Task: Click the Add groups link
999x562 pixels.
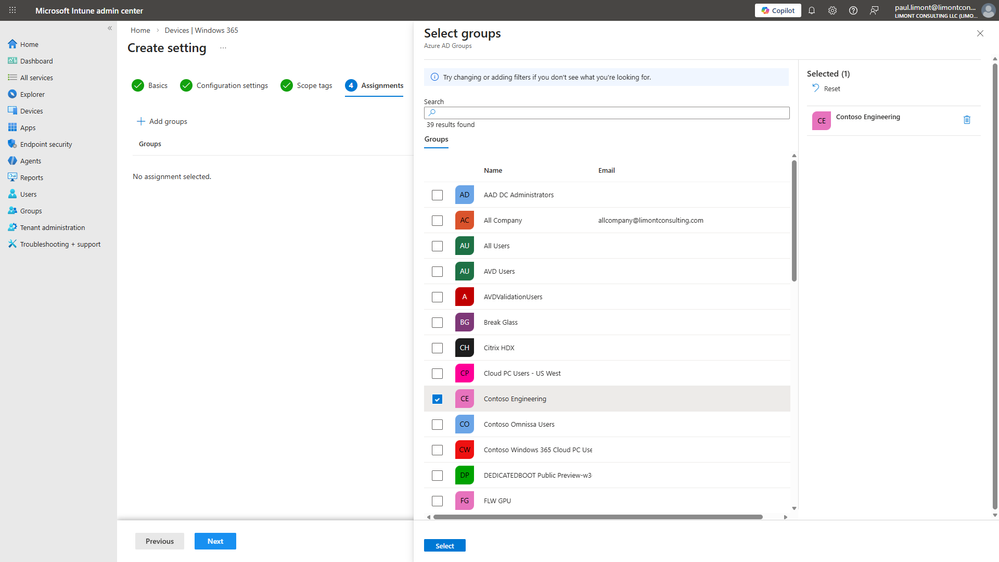Action: [x=162, y=121]
